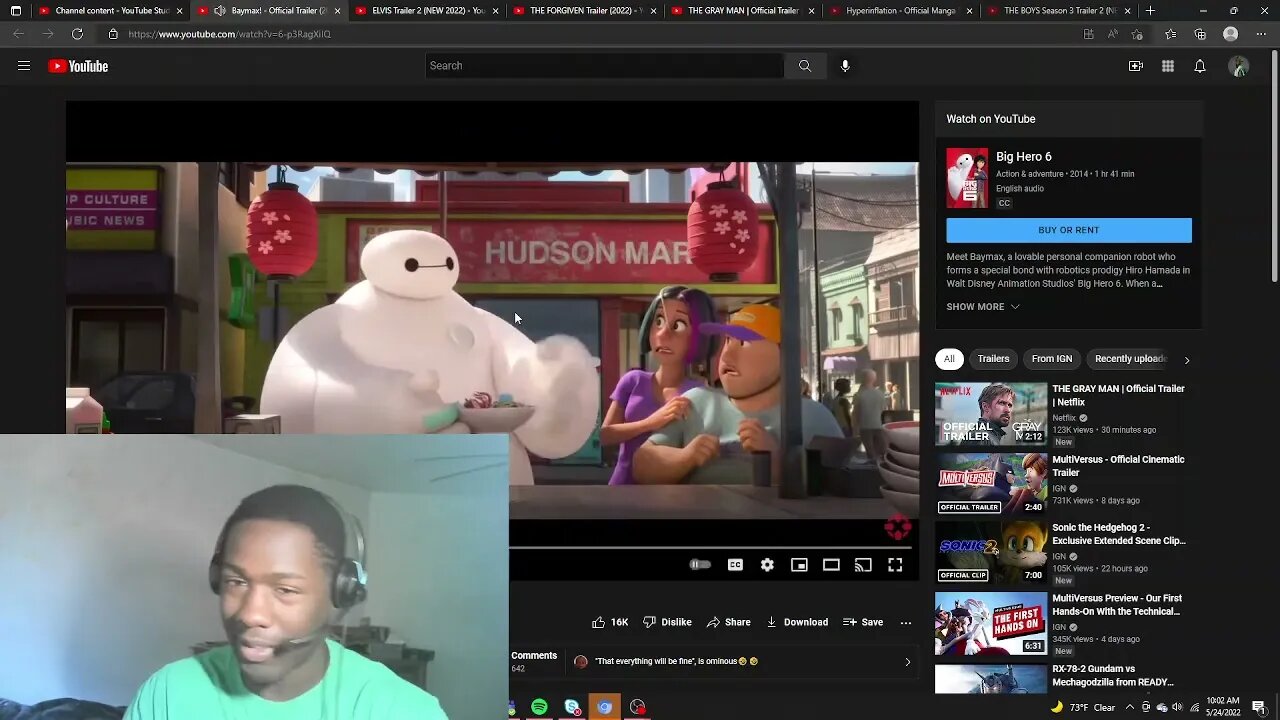Open the Create video camera icon

[x=1136, y=66]
